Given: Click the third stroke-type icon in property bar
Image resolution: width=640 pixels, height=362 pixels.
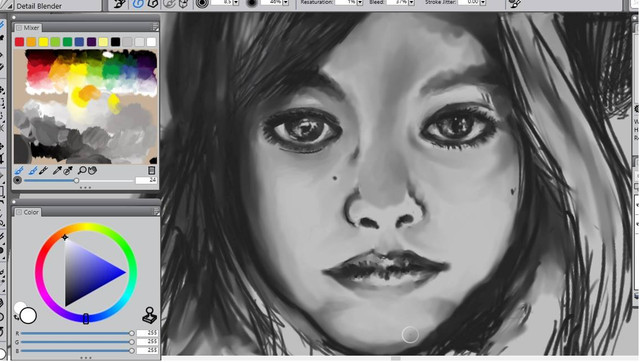Looking at the screenshot, I should point(153,4).
